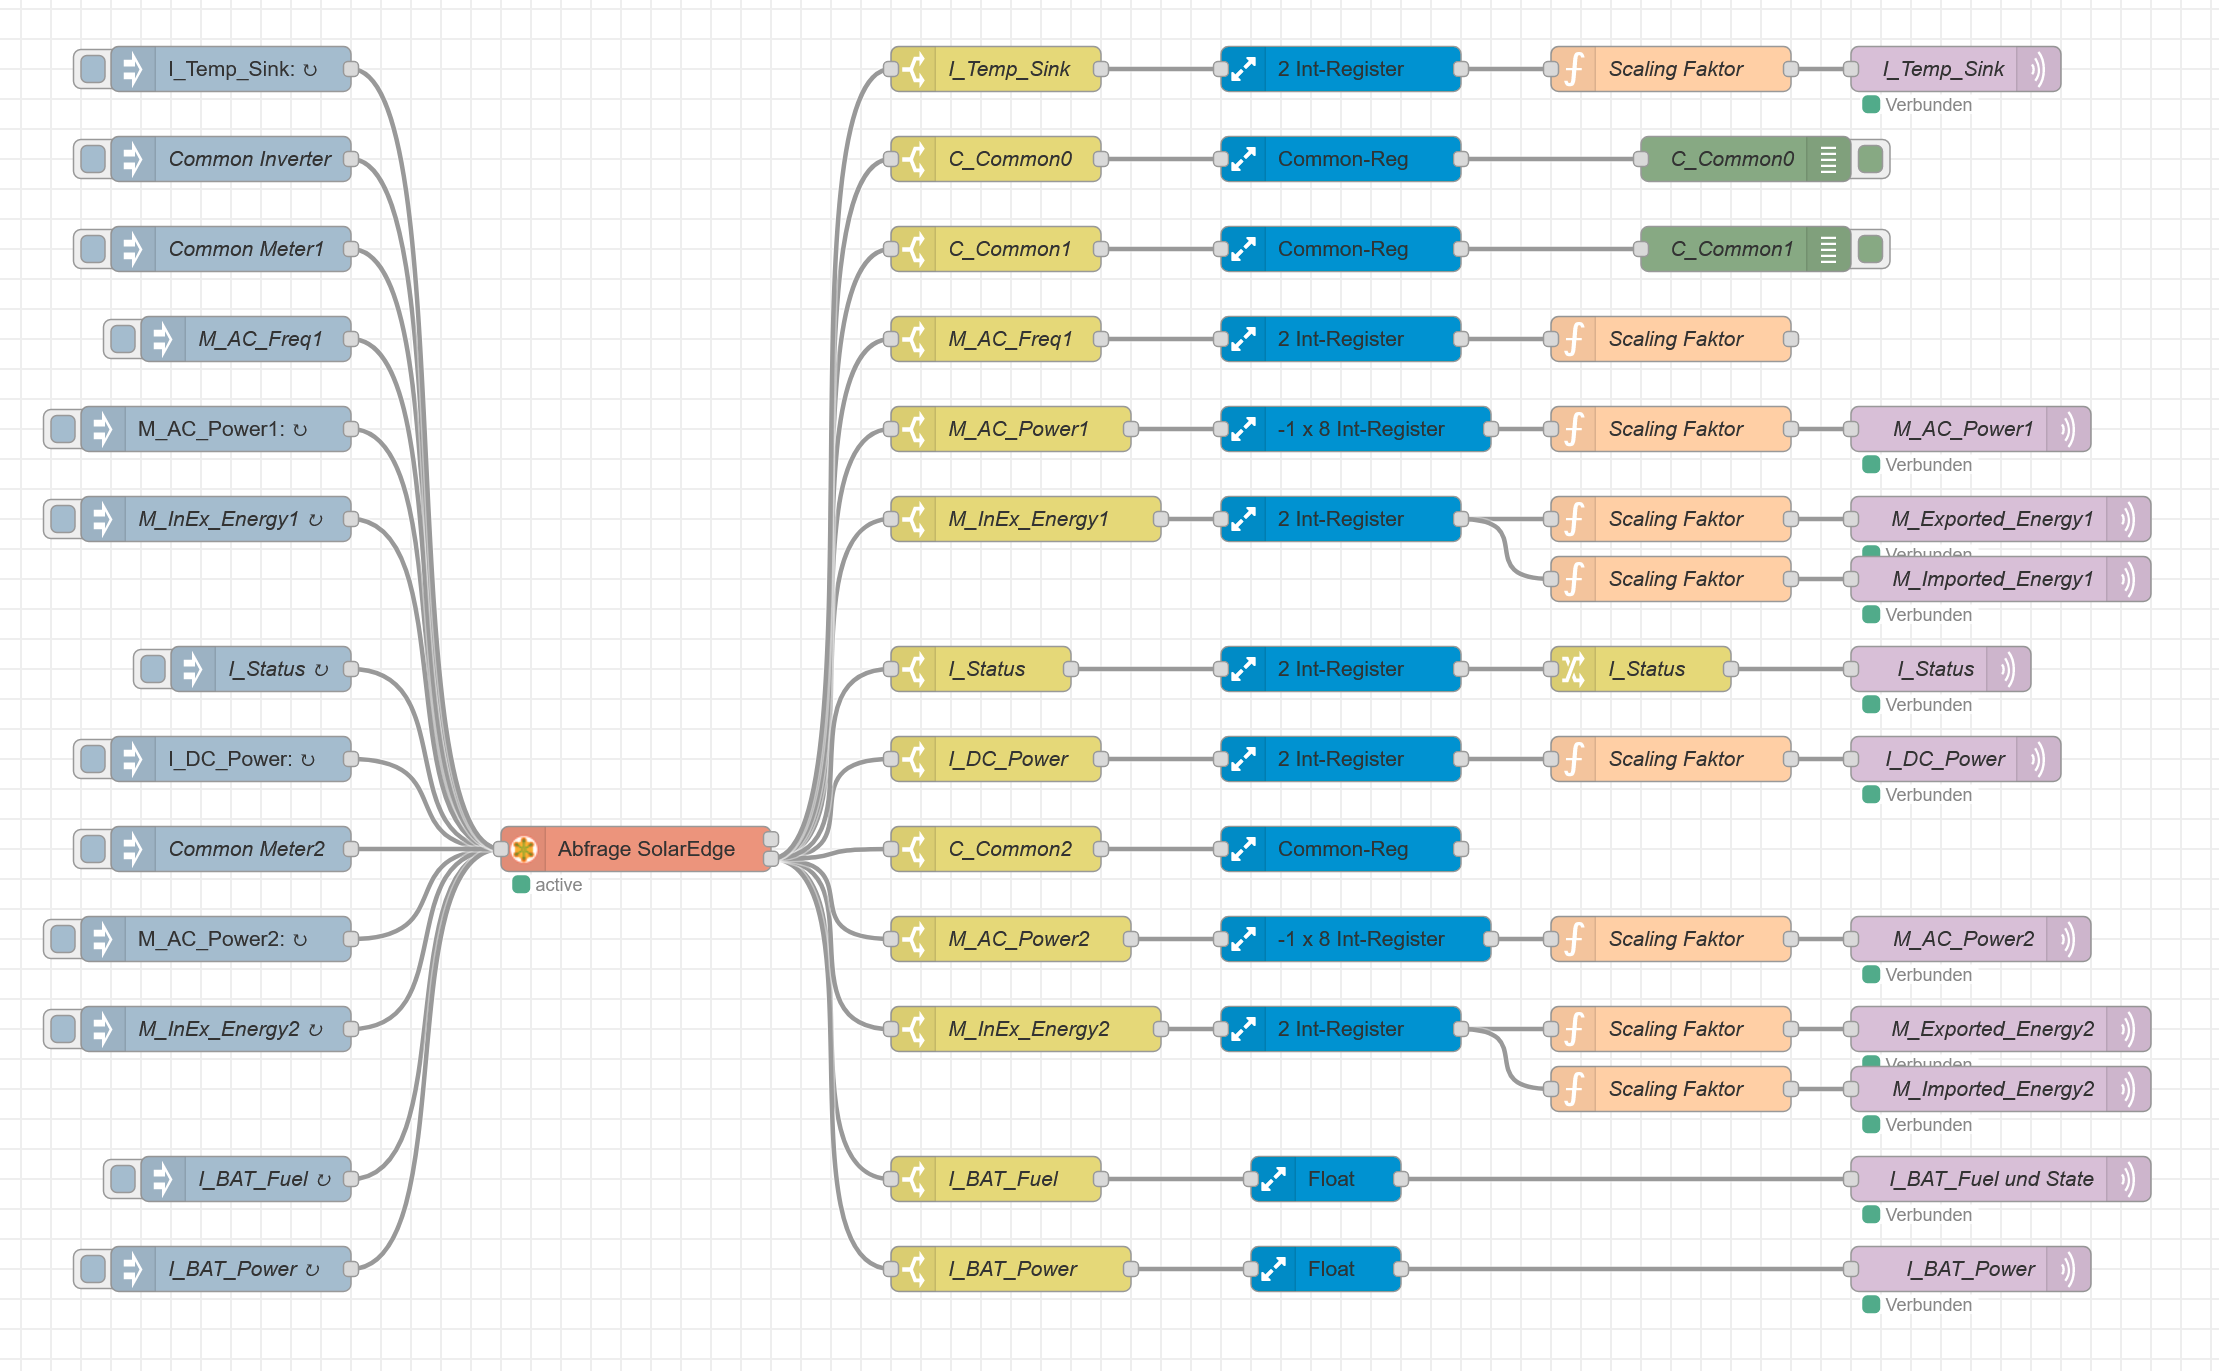Image resolution: width=2219 pixels, height=1371 pixels.
Task: Trigger the I_BAT_Fuel inject button
Action: click(123, 1179)
